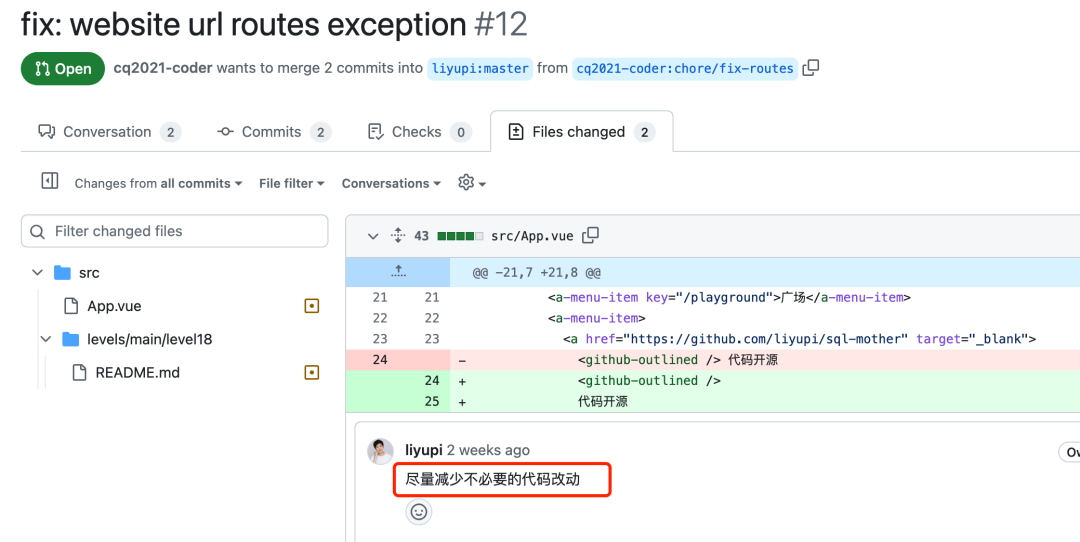This screenshot has height=542, width=1080.
Task: Open the 'Changes from all commits' dropdown
Action: [x=159, y=184]
